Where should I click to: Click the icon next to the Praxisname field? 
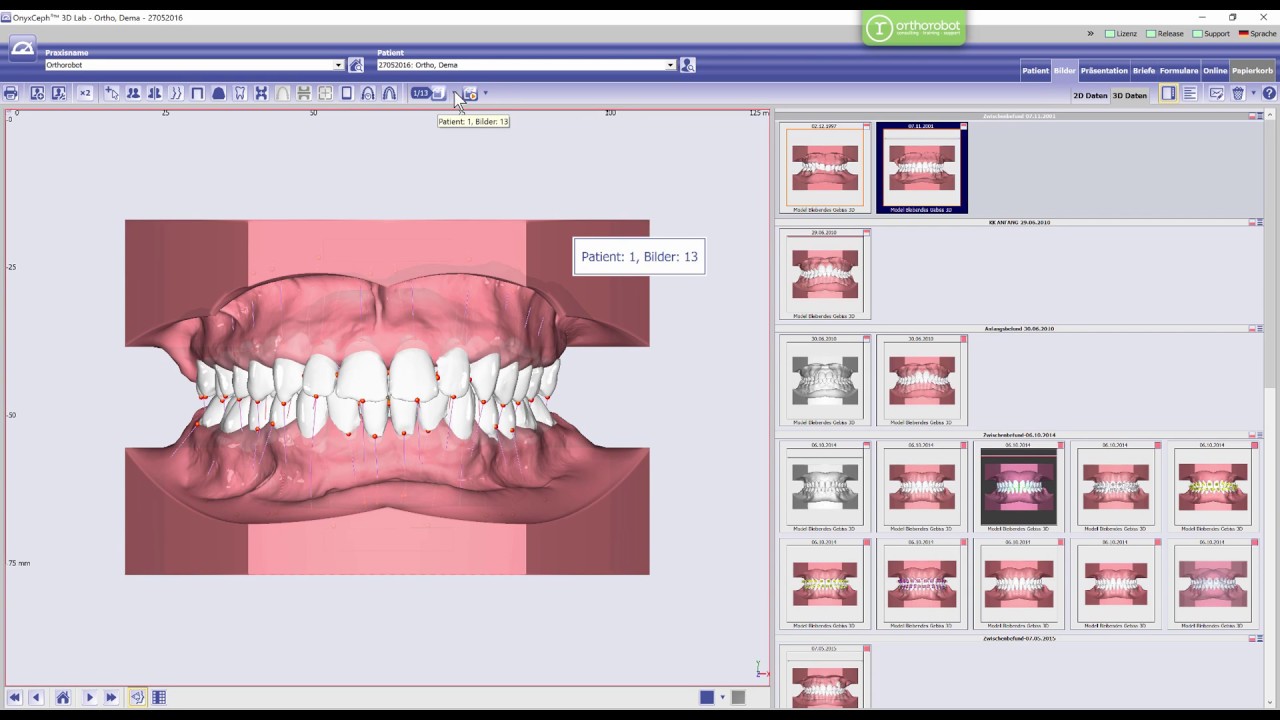pyautogui.click(x=355, y=65)
